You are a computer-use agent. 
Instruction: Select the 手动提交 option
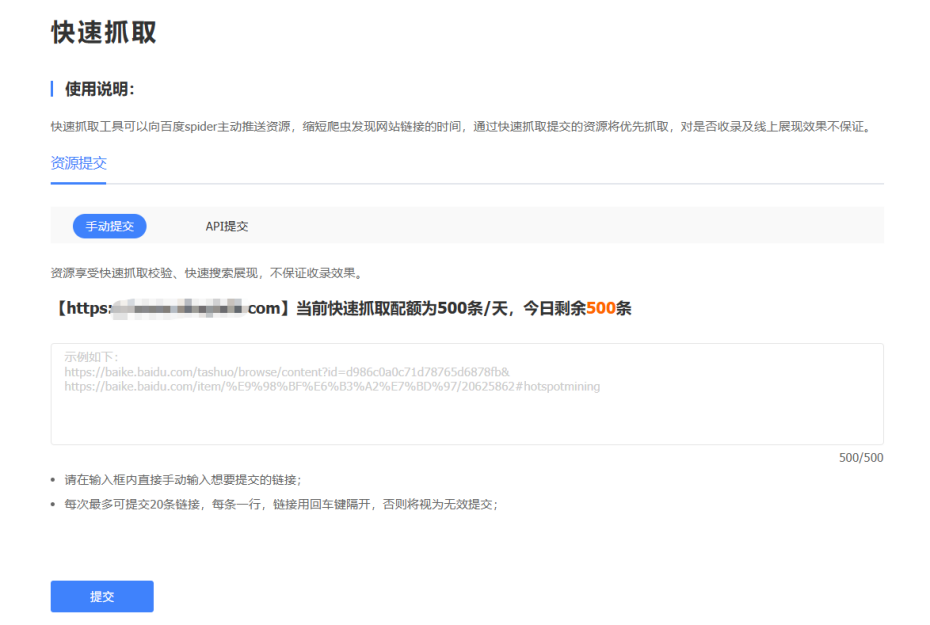tap(110, 226)
